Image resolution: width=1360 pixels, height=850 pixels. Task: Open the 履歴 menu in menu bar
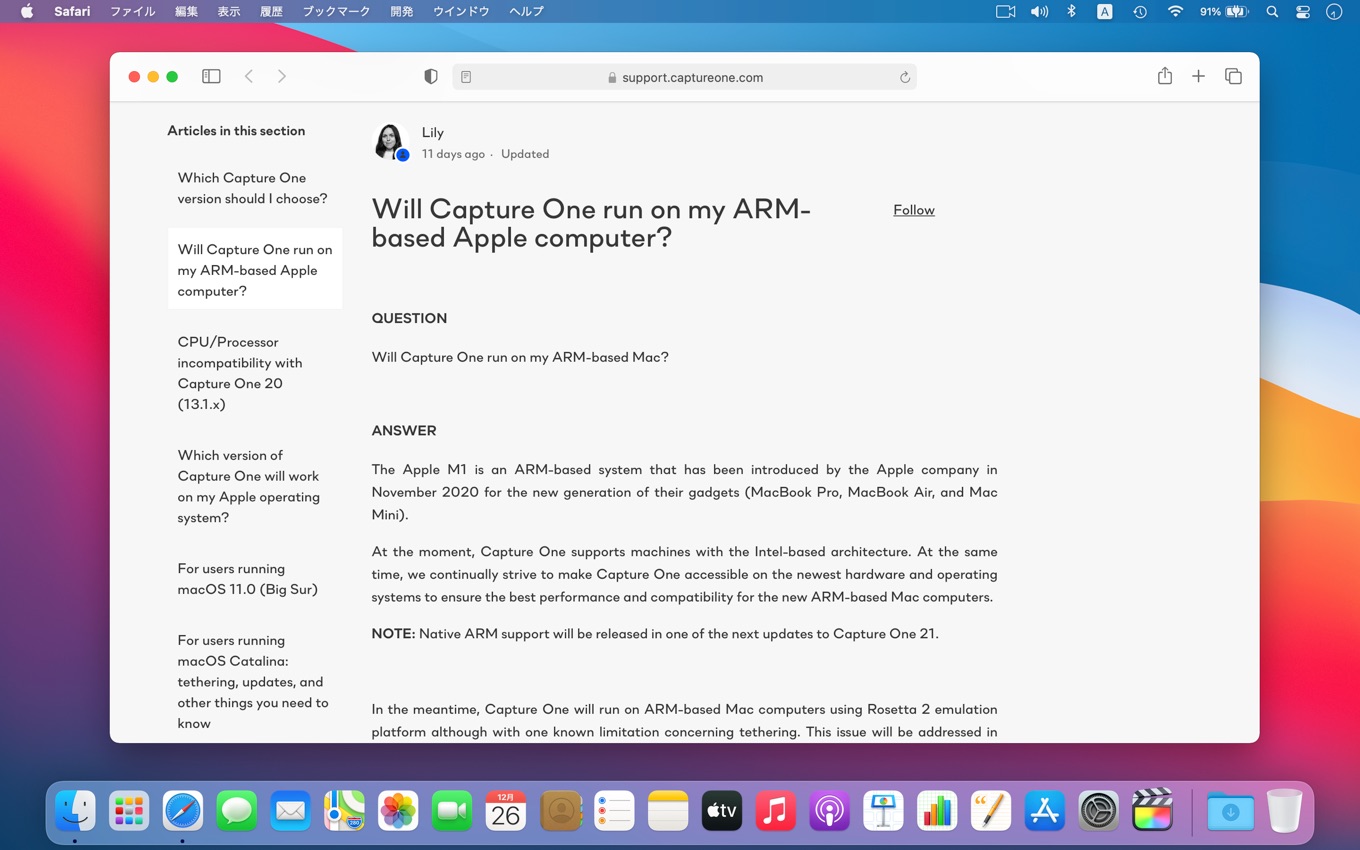tap(271, 11)
